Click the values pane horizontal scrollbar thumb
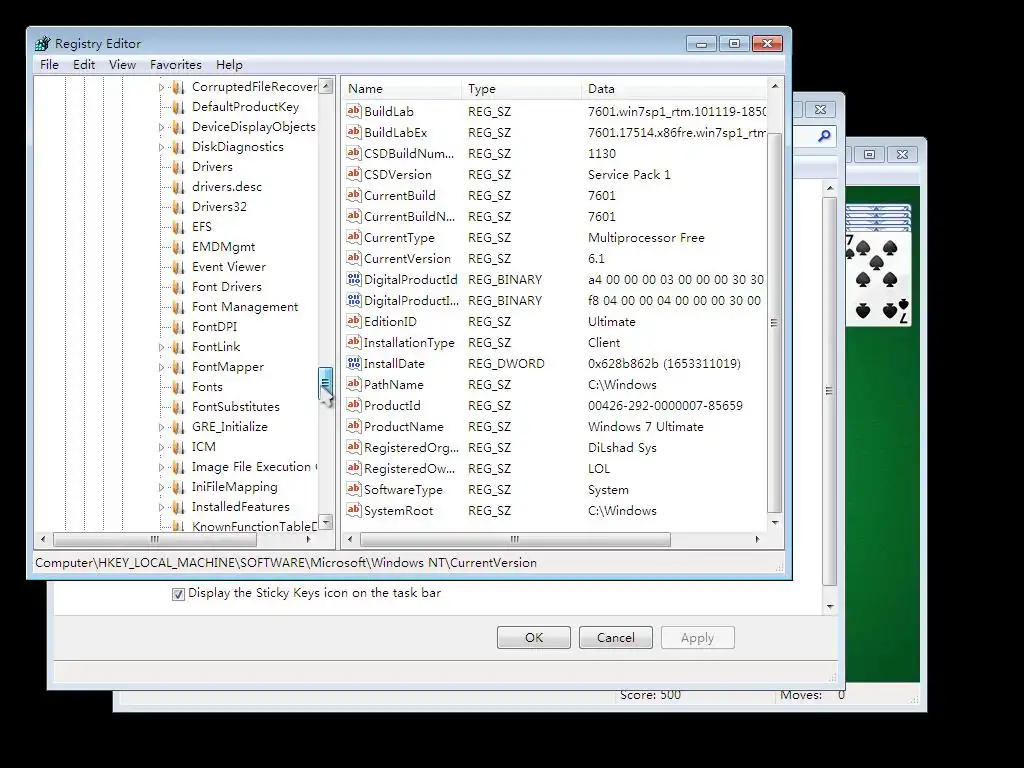The width and height of the screenshot is (1024, 768). point(515,539)
